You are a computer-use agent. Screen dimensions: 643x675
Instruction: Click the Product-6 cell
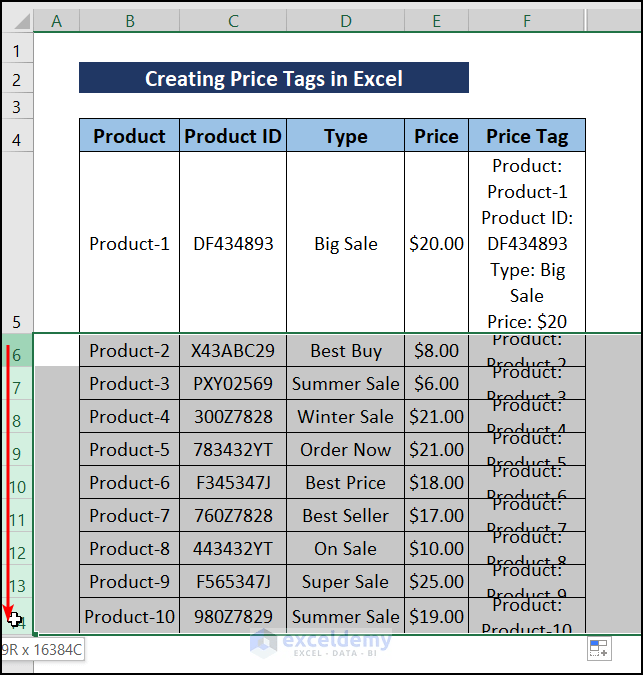pyautogui.click(x=130, y=482)
